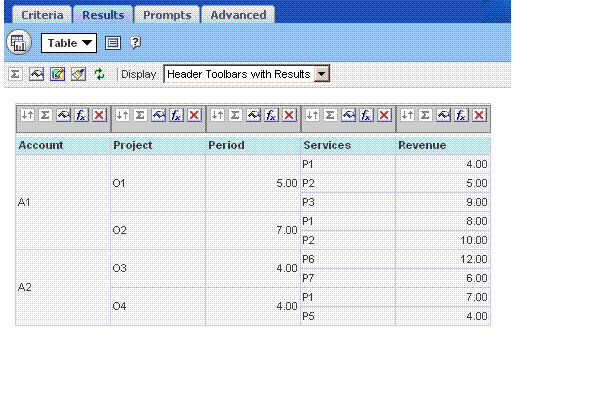This screenshot has width=600, height=400.
Task: Click the Project column header
Action: click(158, 145)
